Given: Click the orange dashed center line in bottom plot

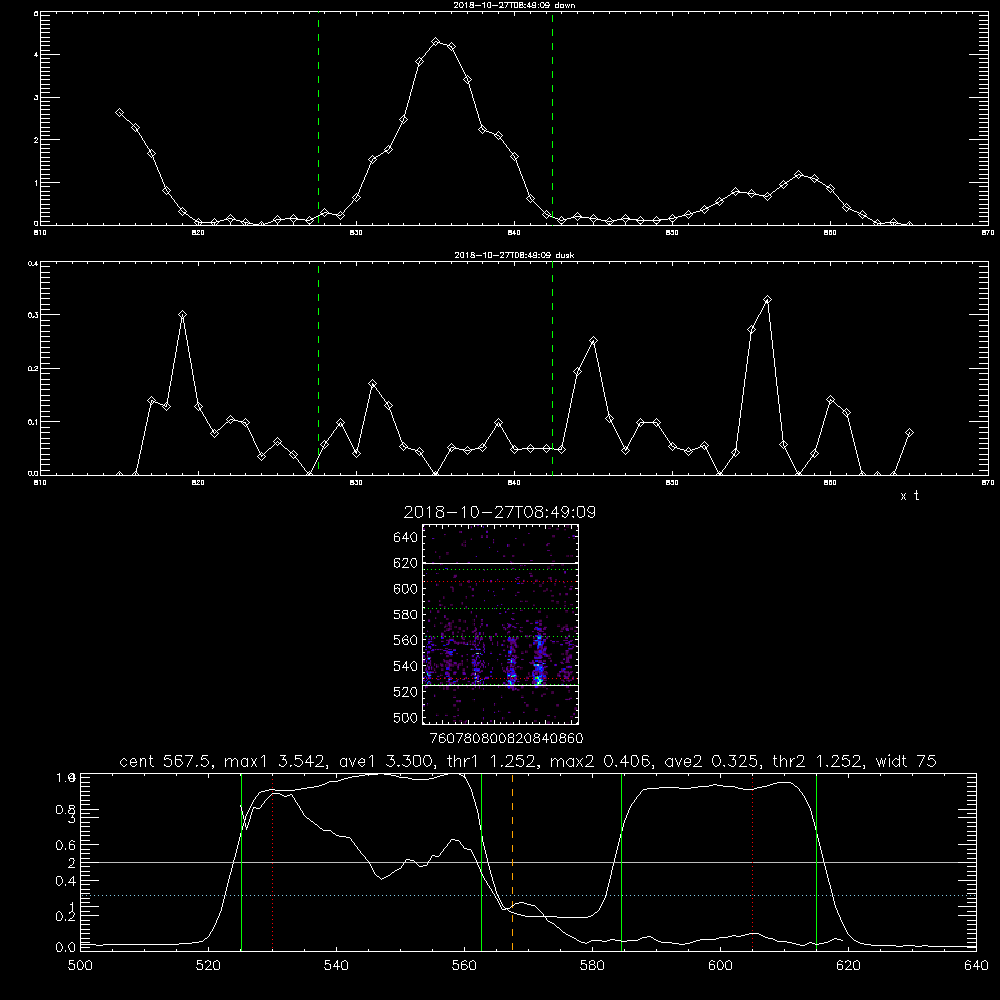Looking at the screenshot, I should click(x=513, y=861).
